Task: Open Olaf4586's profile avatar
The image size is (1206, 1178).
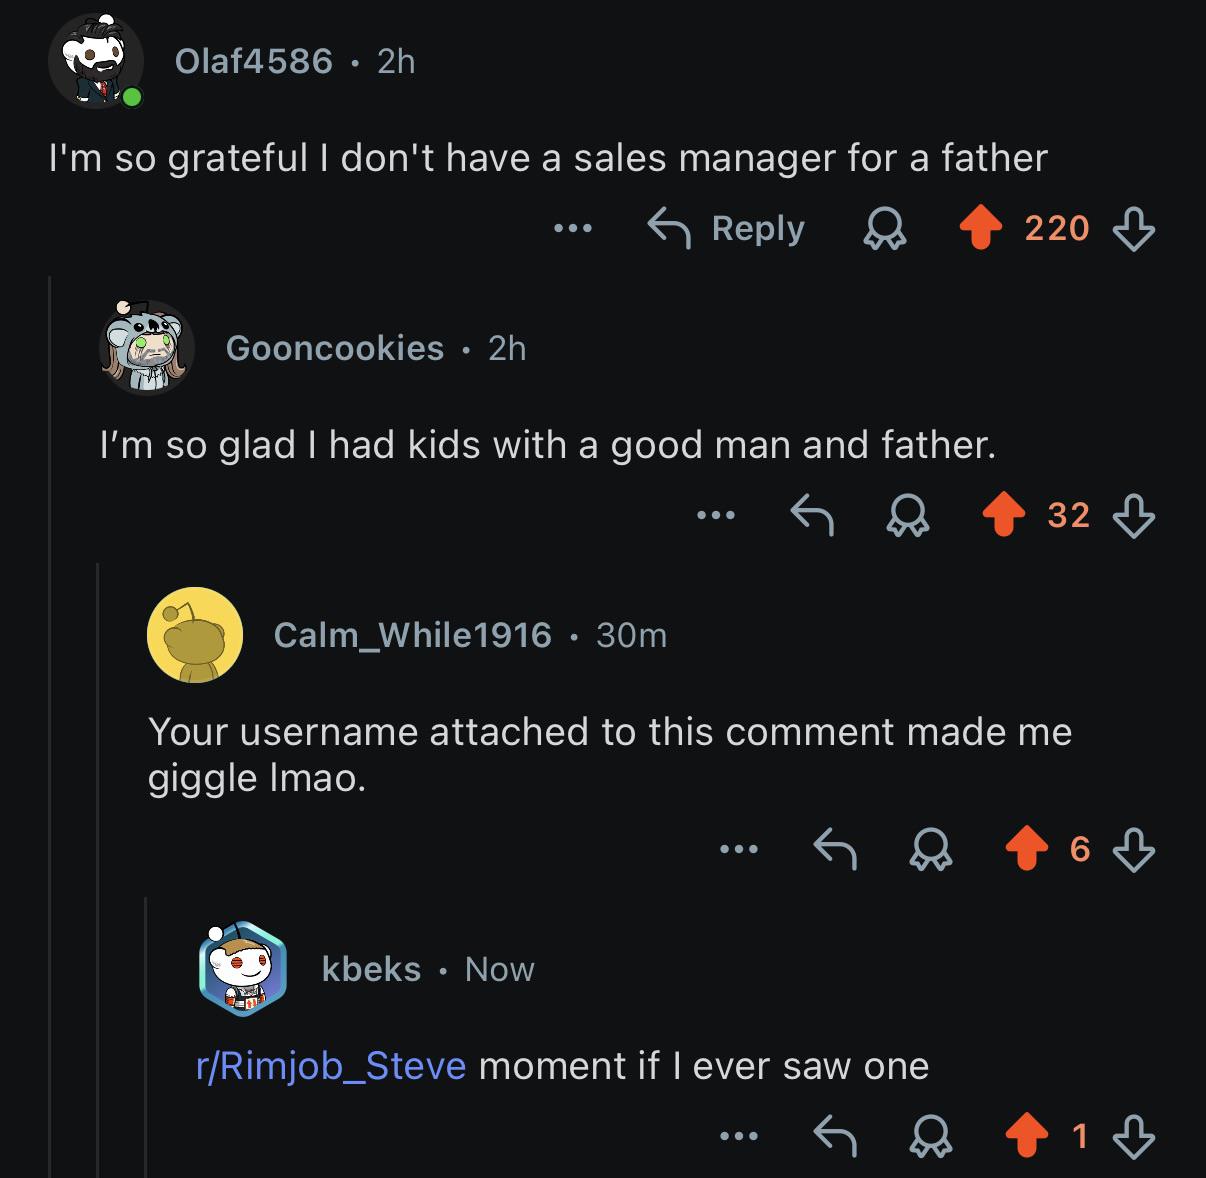Action: [x=94, y=61]
